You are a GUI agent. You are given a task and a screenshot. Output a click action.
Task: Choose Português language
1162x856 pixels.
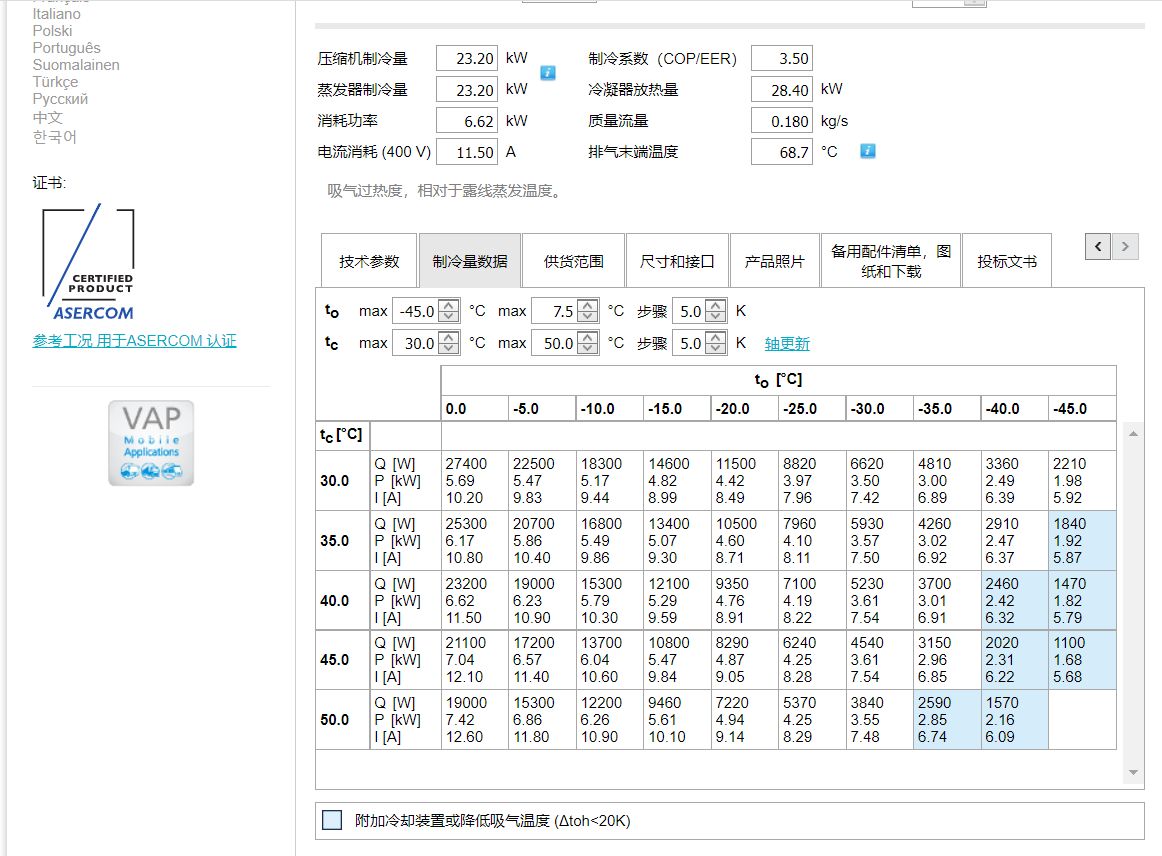tap(67, 48)
